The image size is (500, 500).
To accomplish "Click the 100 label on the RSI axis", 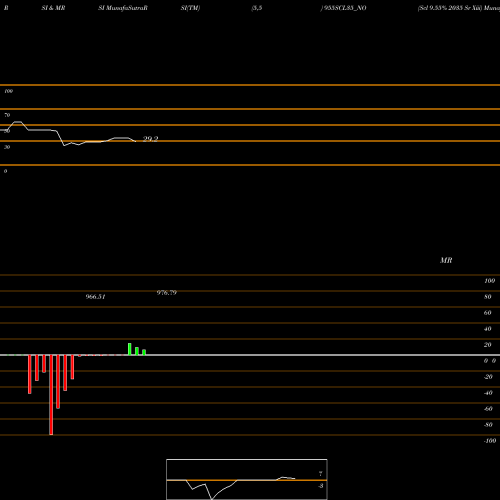I will click(x=8, y=91).
